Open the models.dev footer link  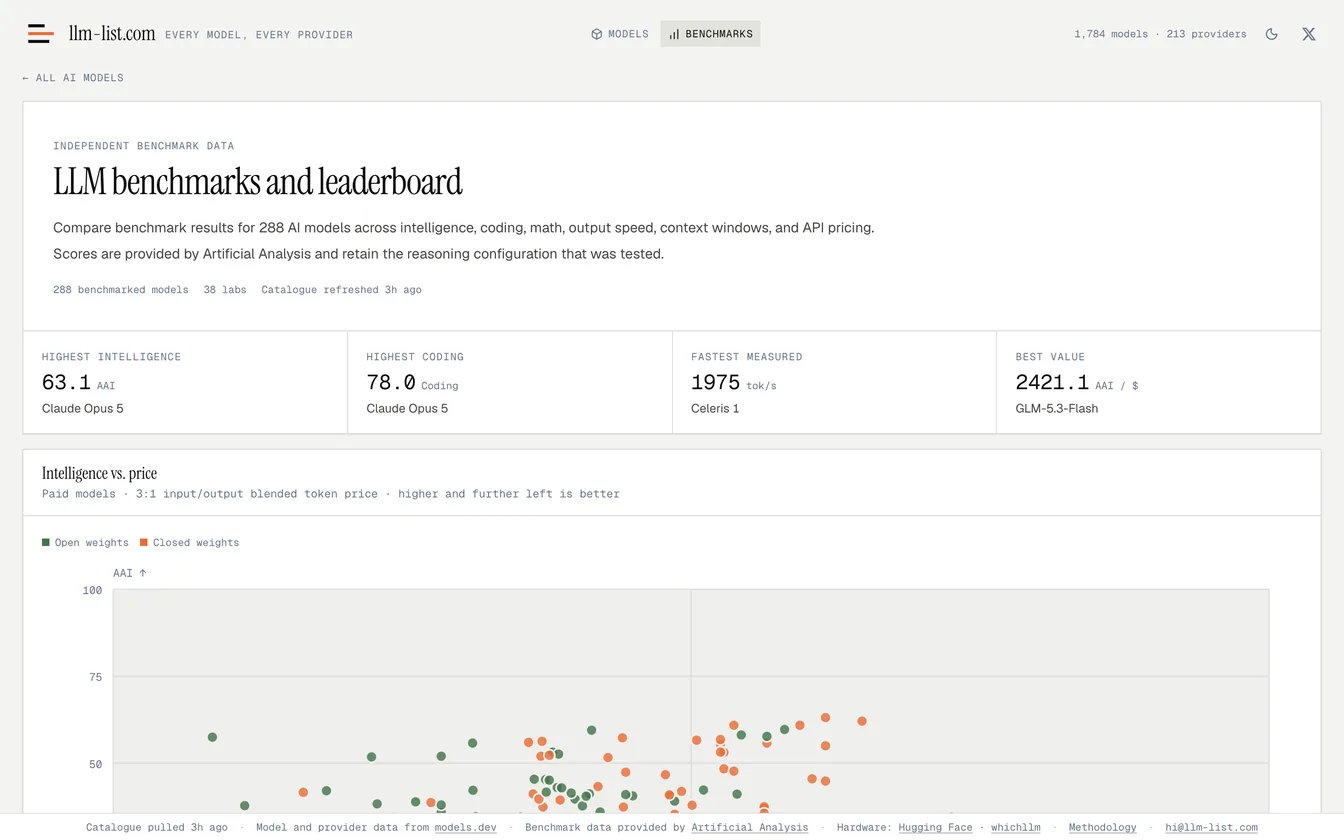click(465, 828)
